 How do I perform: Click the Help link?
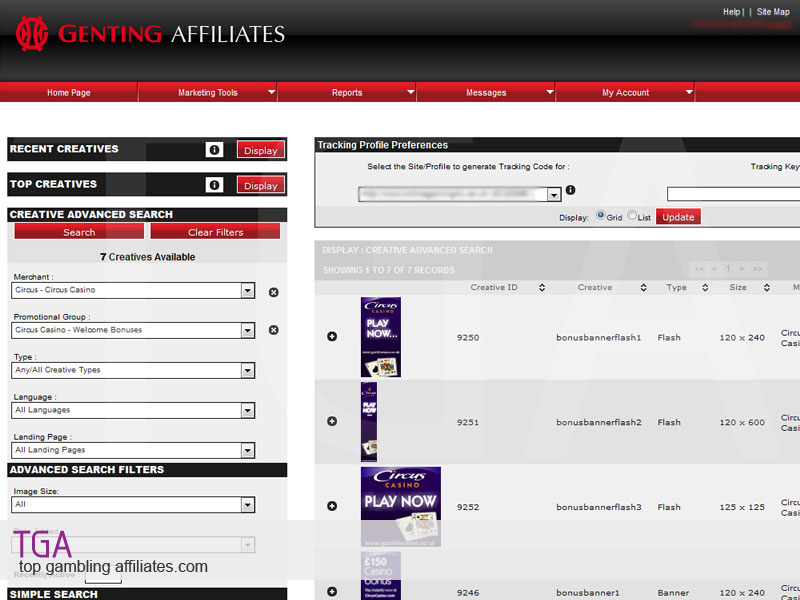(x=731, y=12)
